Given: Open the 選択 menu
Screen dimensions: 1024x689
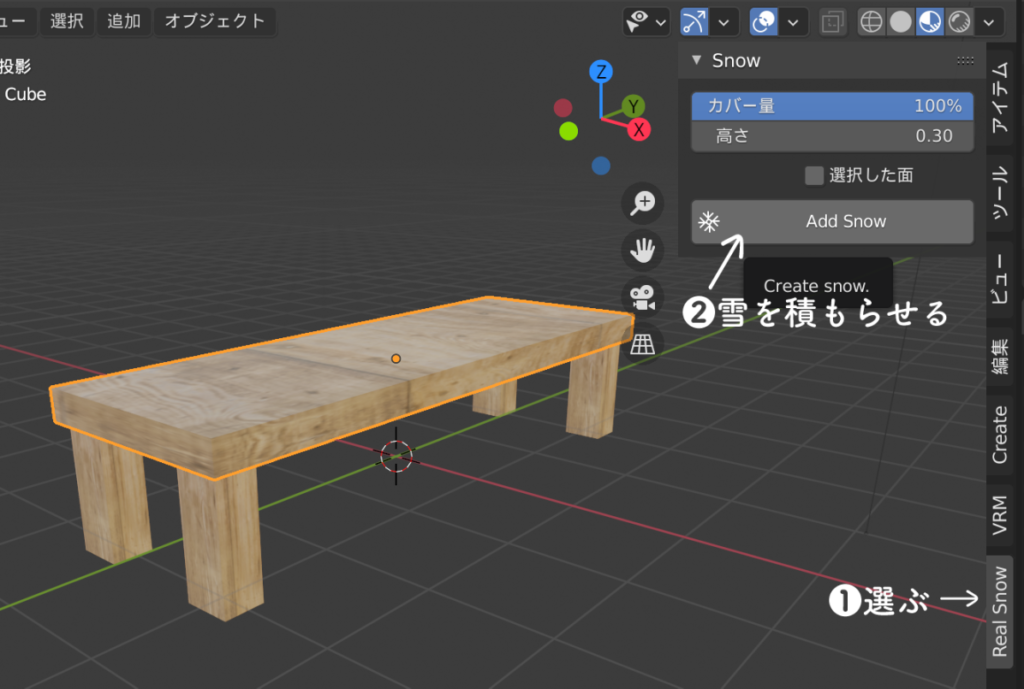Looking at the screenshot, I should coord(67,21).
